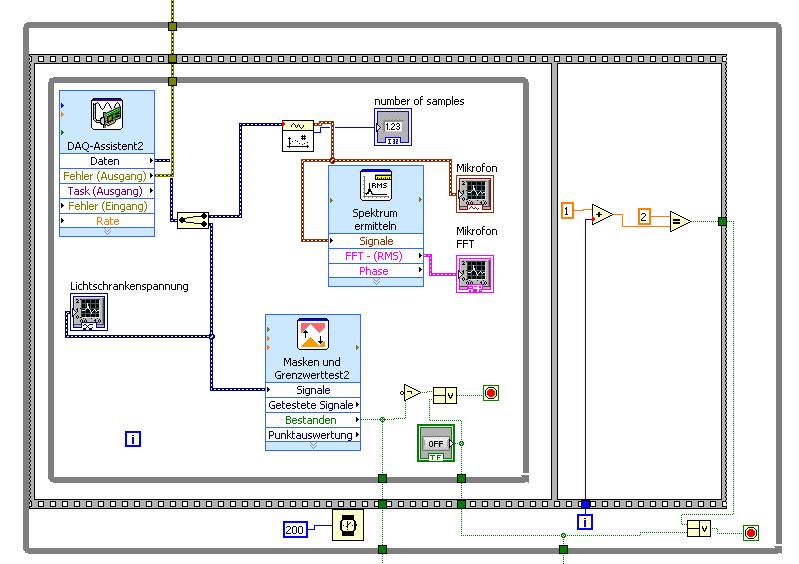Click the inner loop iteration terminal i
Viewport: 799px width, 564px height.
point(133,439)
